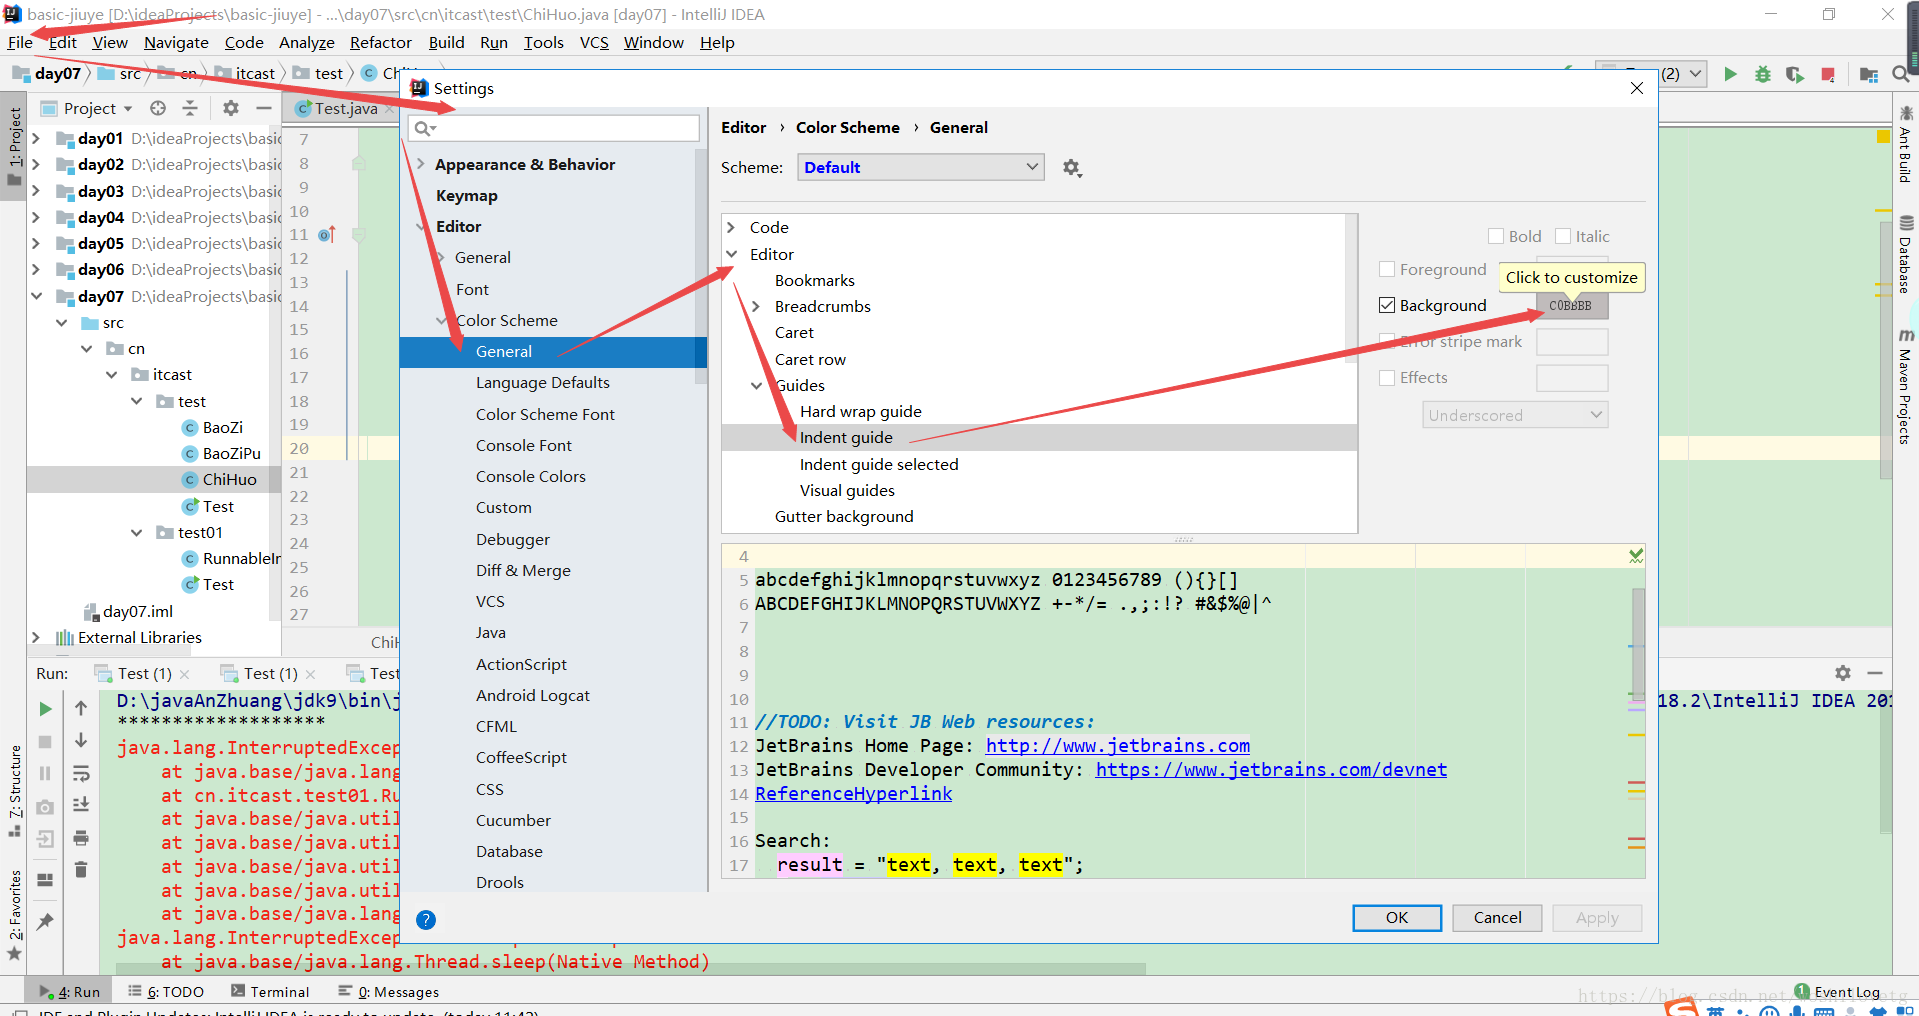Expand Appearance & Behavior settings section
1919x1016 pixels.
click(x=421, y=165)
